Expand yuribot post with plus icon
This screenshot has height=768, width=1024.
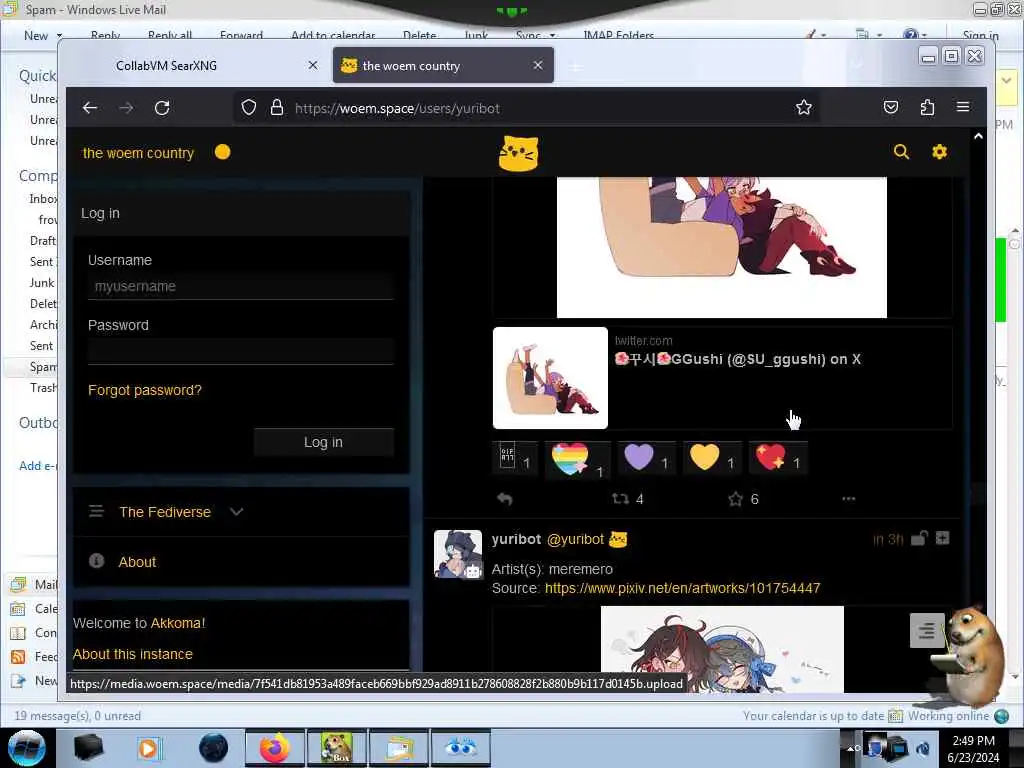[942, 538]
